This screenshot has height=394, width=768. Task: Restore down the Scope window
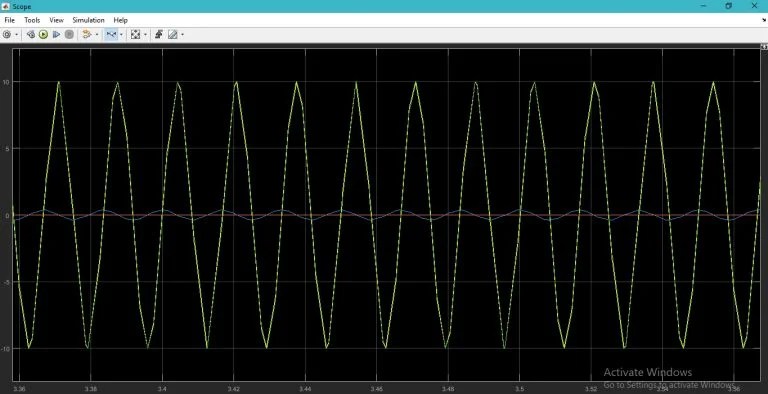pos(729,6)
